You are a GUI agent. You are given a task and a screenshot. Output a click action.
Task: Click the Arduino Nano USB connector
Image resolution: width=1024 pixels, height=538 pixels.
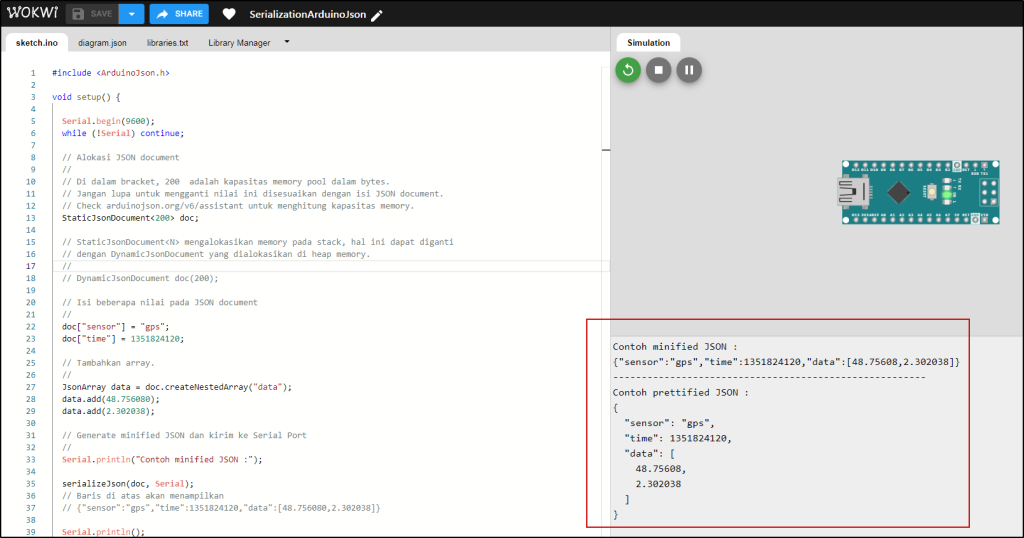(x=851, y=190)
